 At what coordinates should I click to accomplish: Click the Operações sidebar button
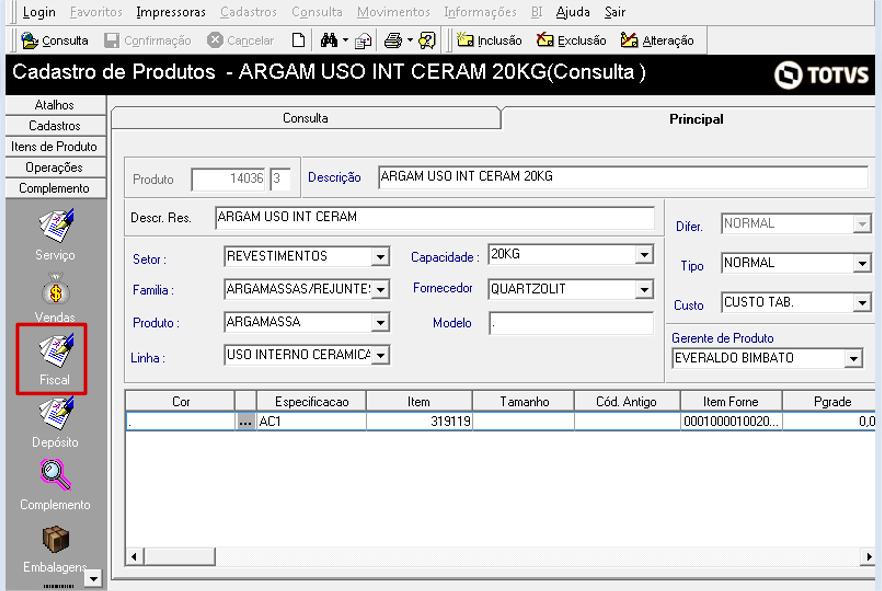55,168
